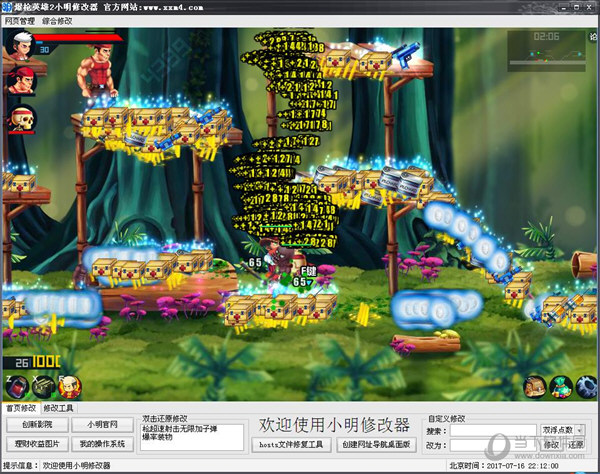Click the 小明官网 button

[102, 425]
